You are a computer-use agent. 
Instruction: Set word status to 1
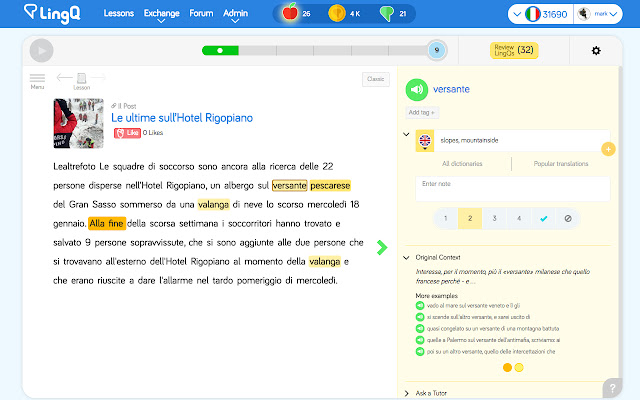click(446, 218)
